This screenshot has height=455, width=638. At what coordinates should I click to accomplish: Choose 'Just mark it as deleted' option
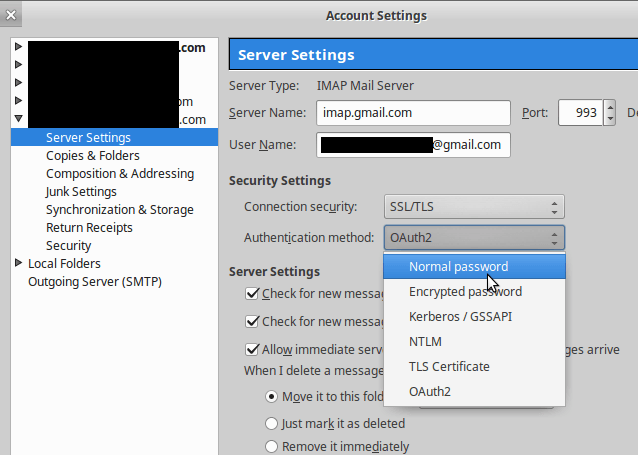(x=271, y=422)
